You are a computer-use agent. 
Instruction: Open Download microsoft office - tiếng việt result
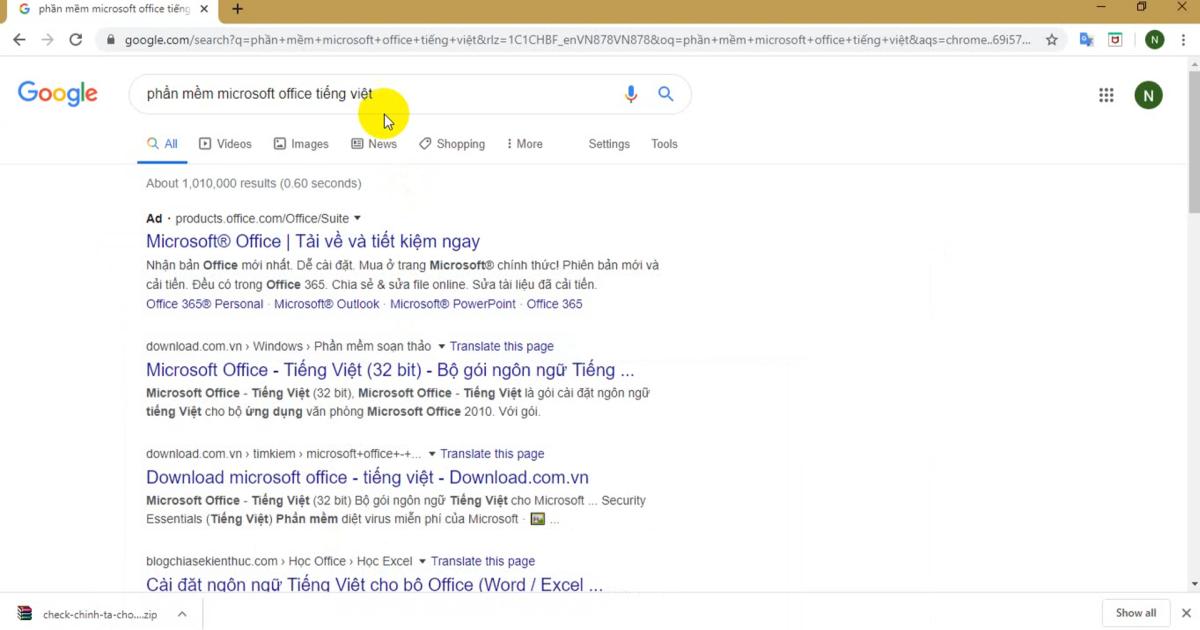367,477
